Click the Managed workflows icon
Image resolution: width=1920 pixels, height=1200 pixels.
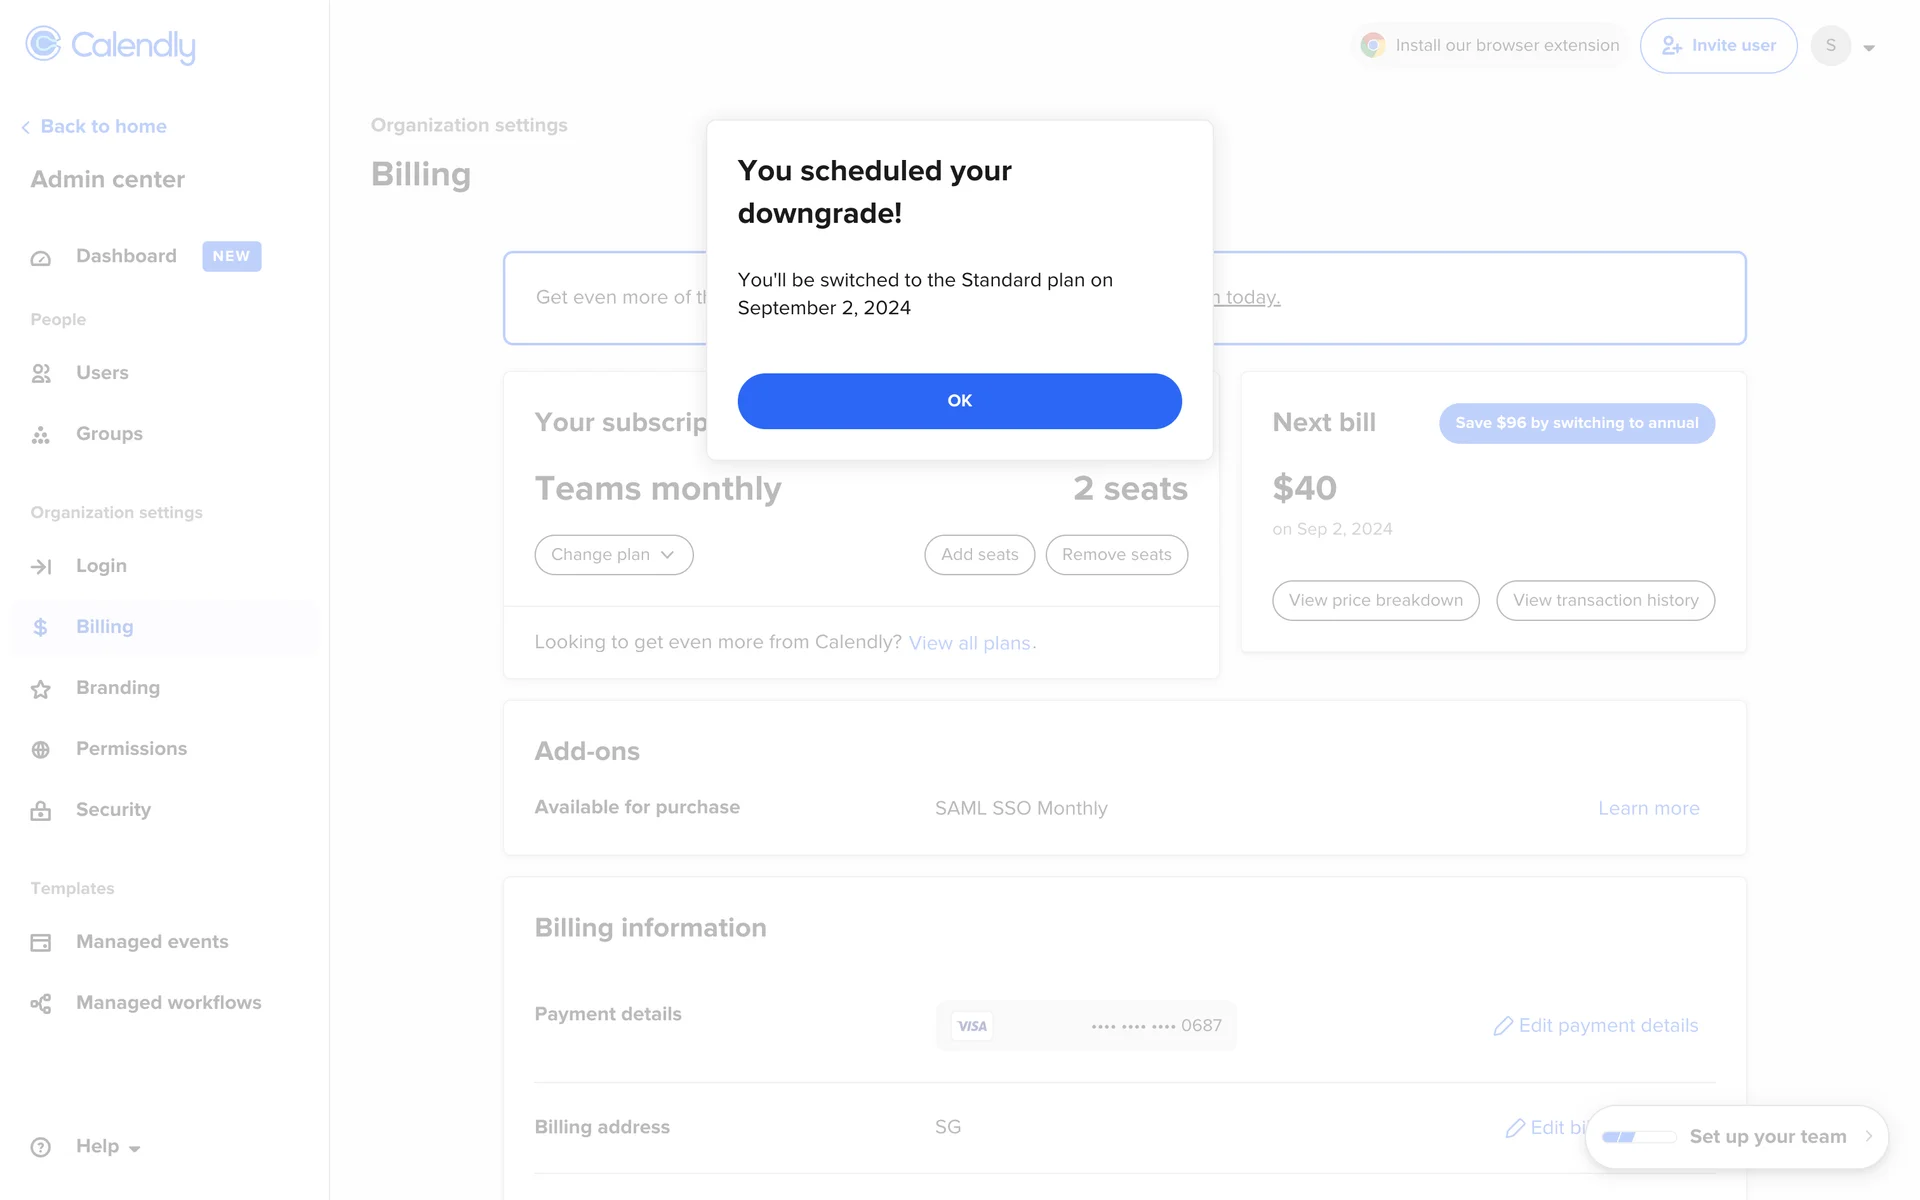tap(41, 1004)
